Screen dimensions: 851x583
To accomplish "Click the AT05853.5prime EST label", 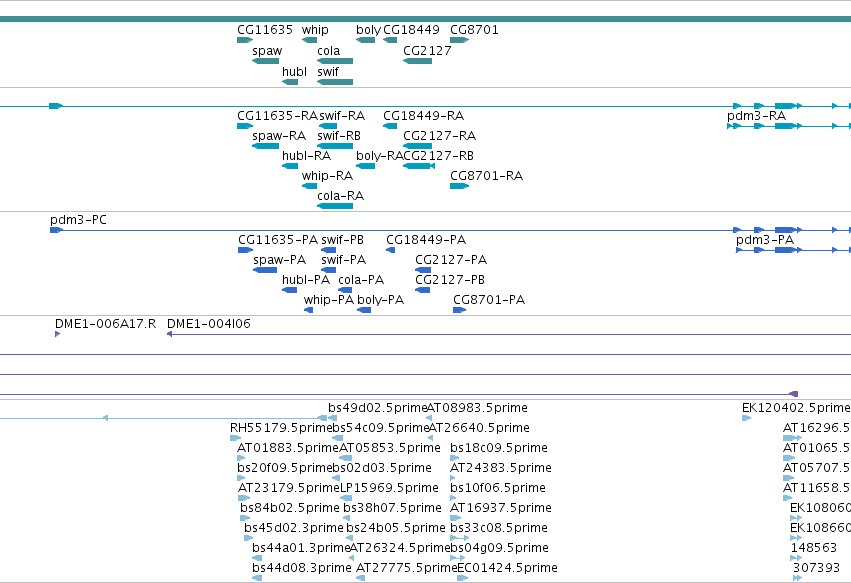I will (390, 448).
